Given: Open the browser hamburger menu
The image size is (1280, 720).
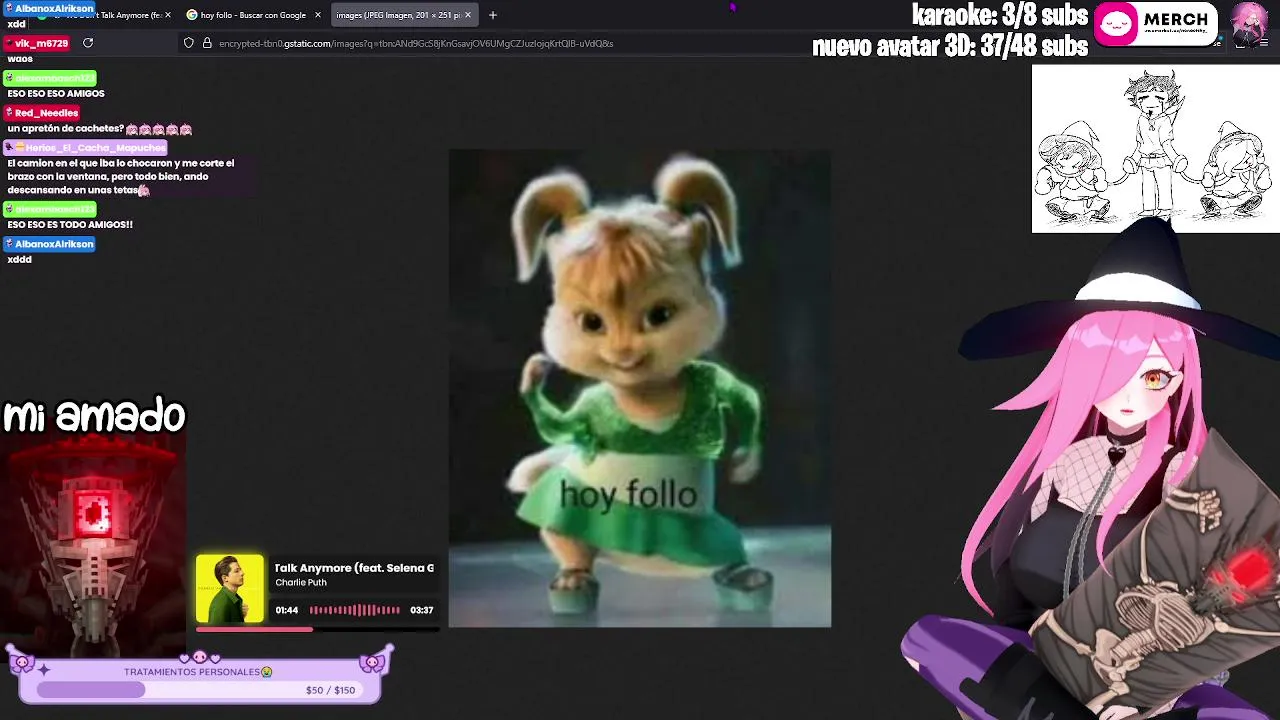Looking at the screenshot, I should pyautogui.click(x=1264, y=43).
